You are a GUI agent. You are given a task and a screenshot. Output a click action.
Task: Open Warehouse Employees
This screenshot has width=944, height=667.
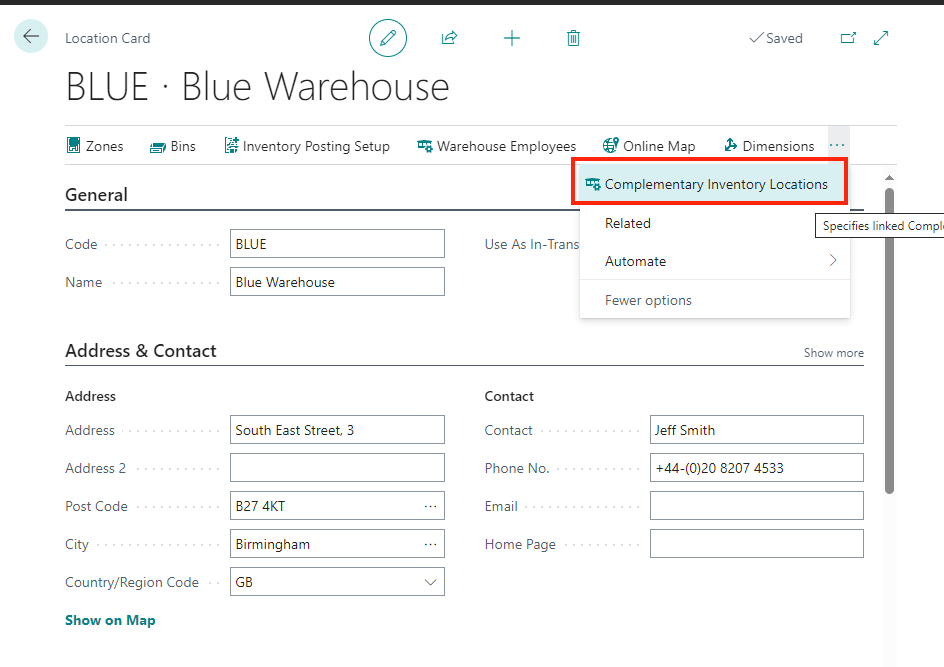click(x=497, y=146)
